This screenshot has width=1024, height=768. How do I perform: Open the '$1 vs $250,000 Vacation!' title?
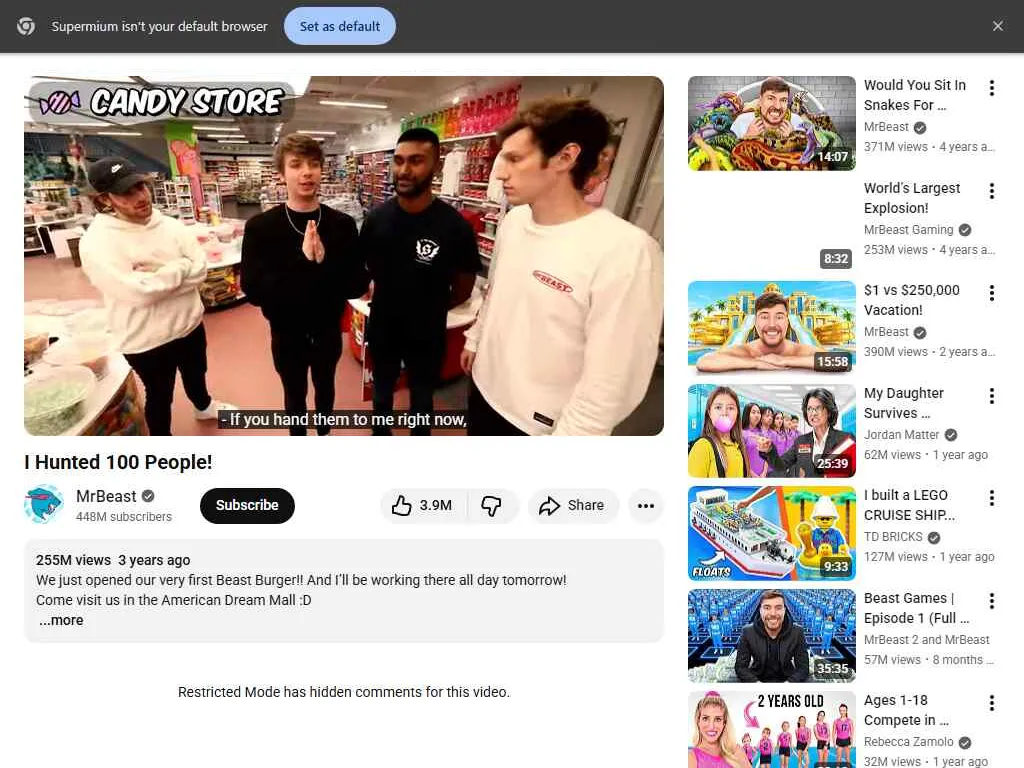click(912, 300)
